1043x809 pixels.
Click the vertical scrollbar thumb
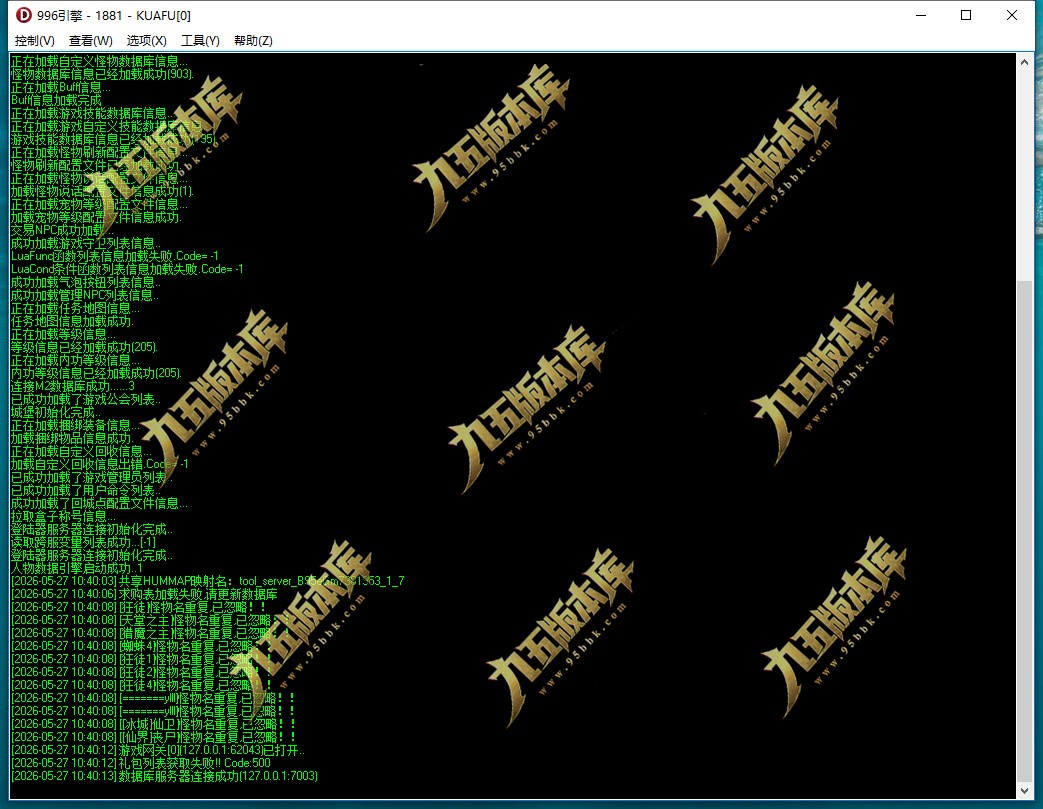click(1024, 531)
